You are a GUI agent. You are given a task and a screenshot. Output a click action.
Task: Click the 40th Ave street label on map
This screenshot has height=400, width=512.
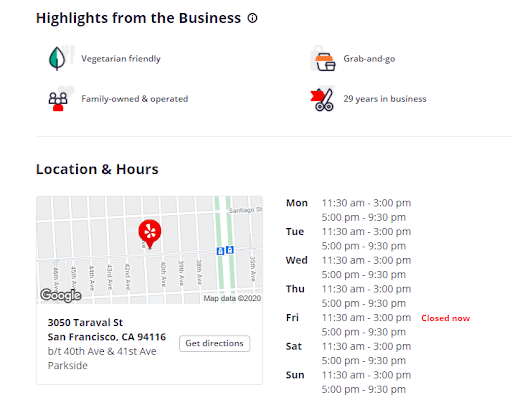pos(163,274)
